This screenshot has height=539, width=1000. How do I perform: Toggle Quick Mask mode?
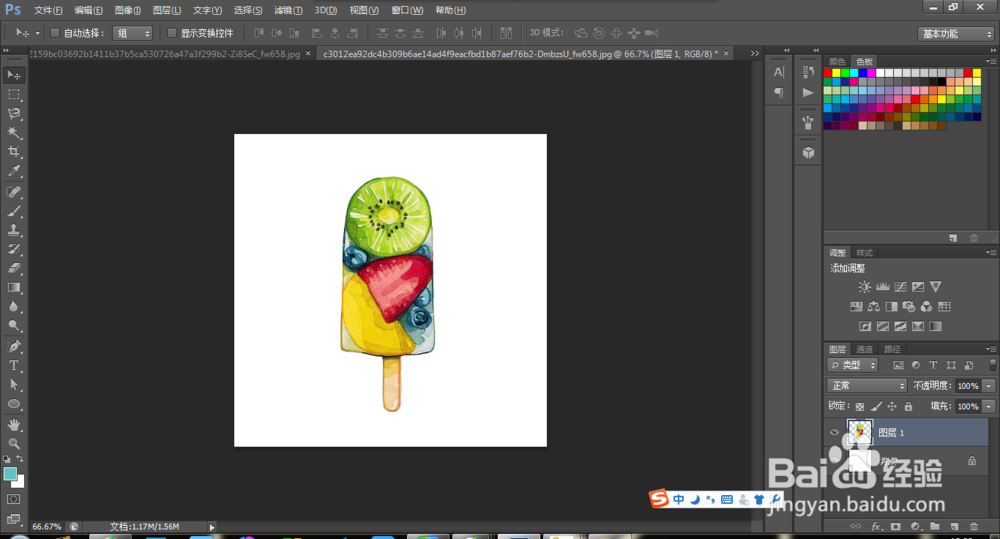(13, 499)
